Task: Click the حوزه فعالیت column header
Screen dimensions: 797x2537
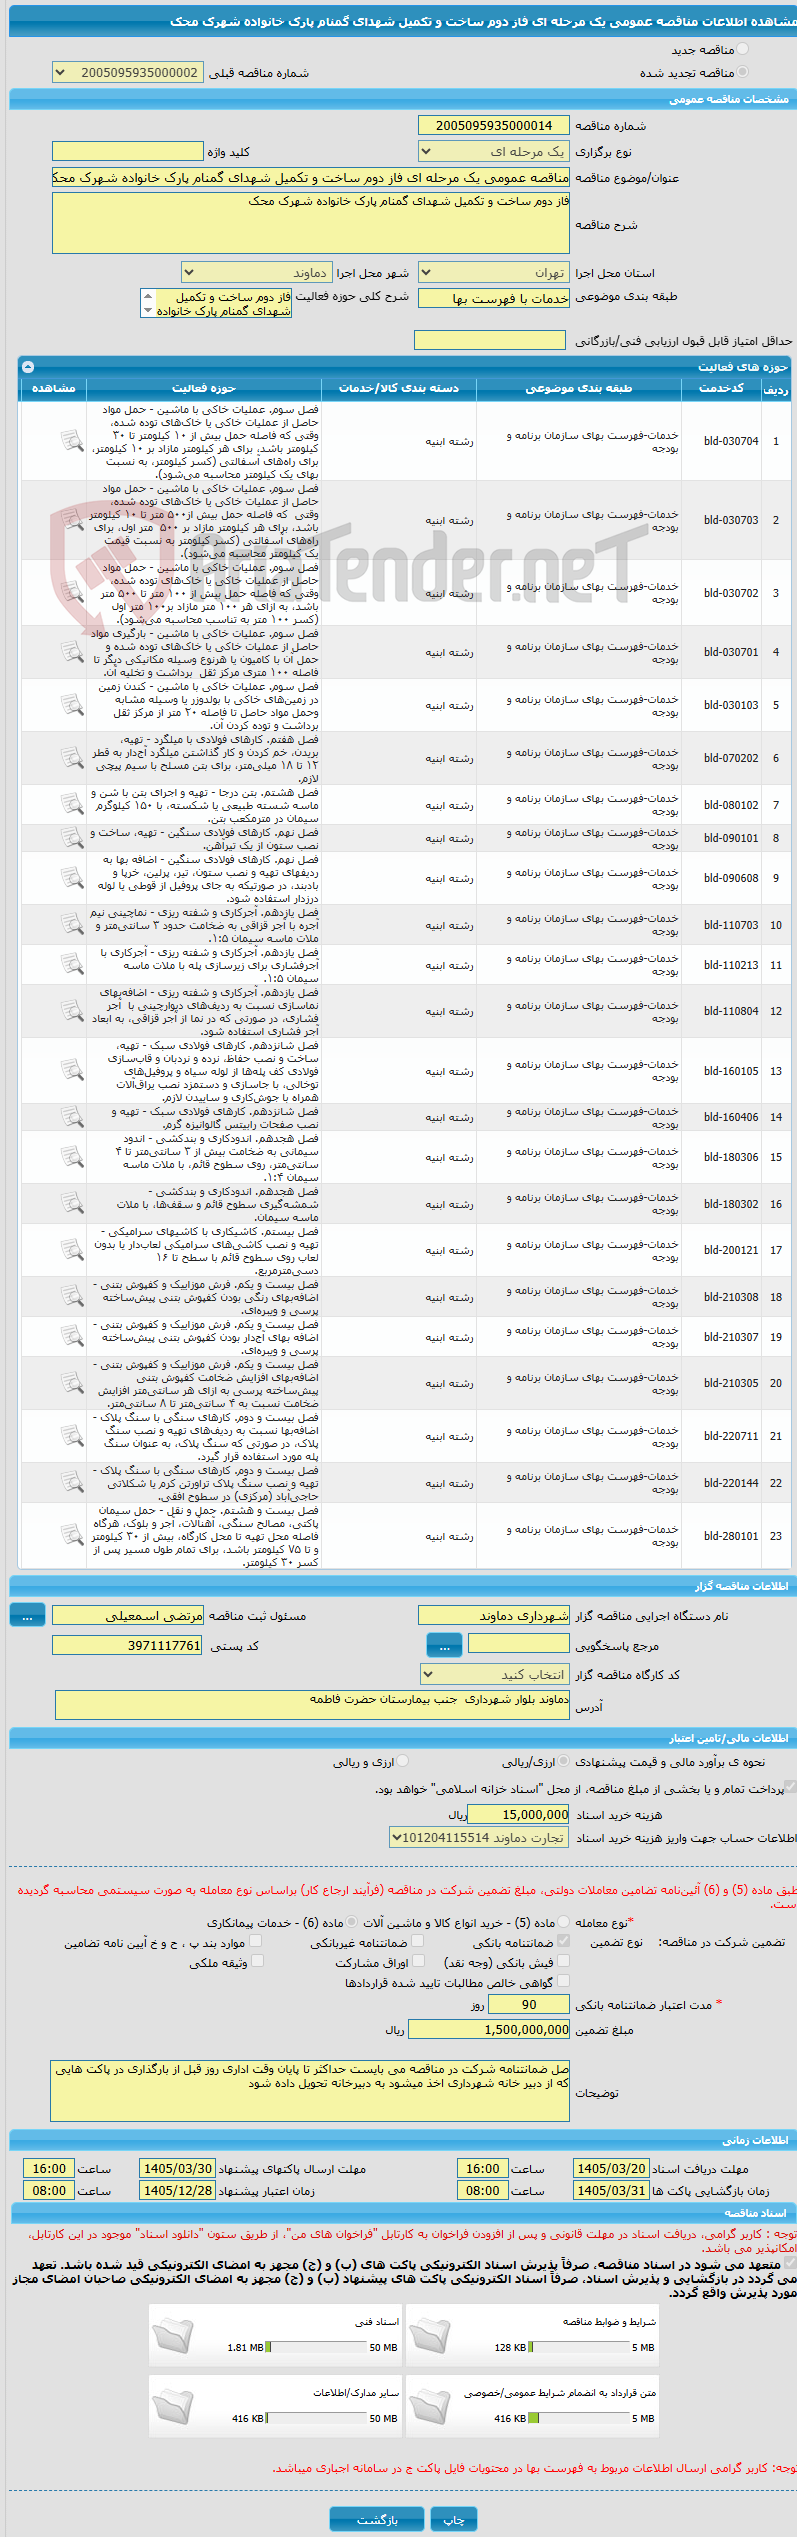Action: coord(204,388)
